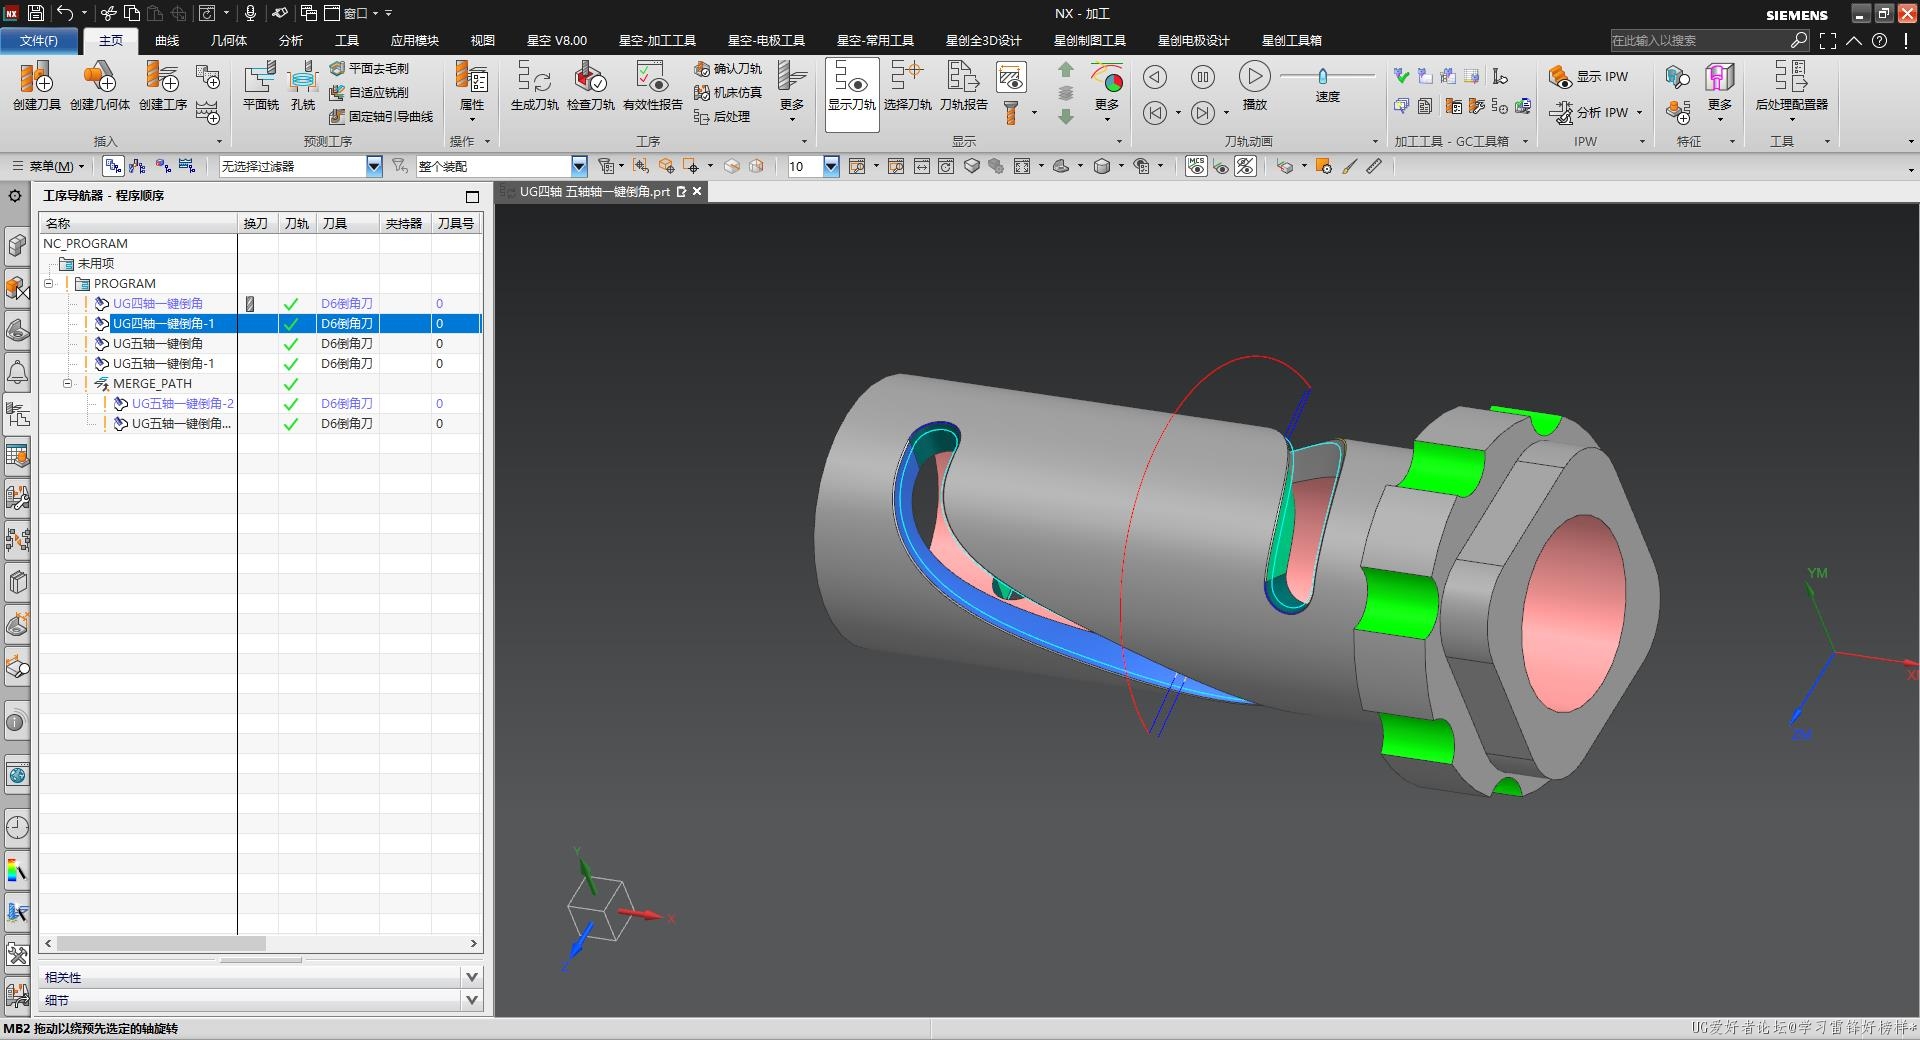Click the 创建刀具 (Create Tool) icon
Viewport: 1920px width, 1040px height.
(x=36, y=85)
